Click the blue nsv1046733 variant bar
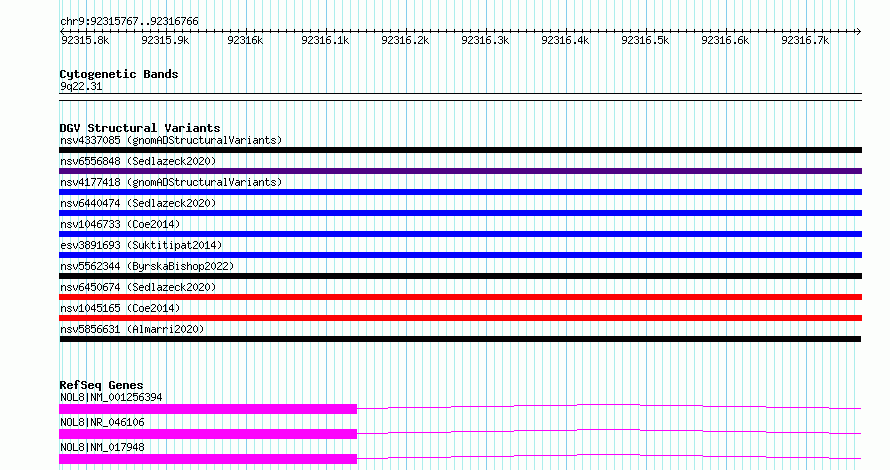 [x=460, y=234]
